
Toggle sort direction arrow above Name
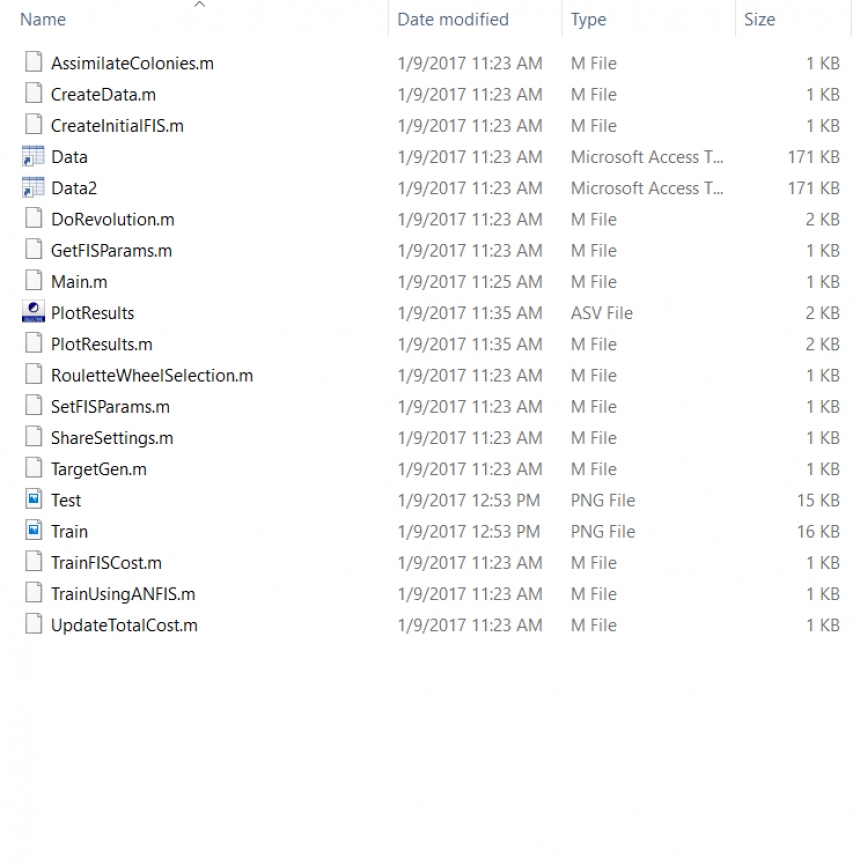coord(200,4)
